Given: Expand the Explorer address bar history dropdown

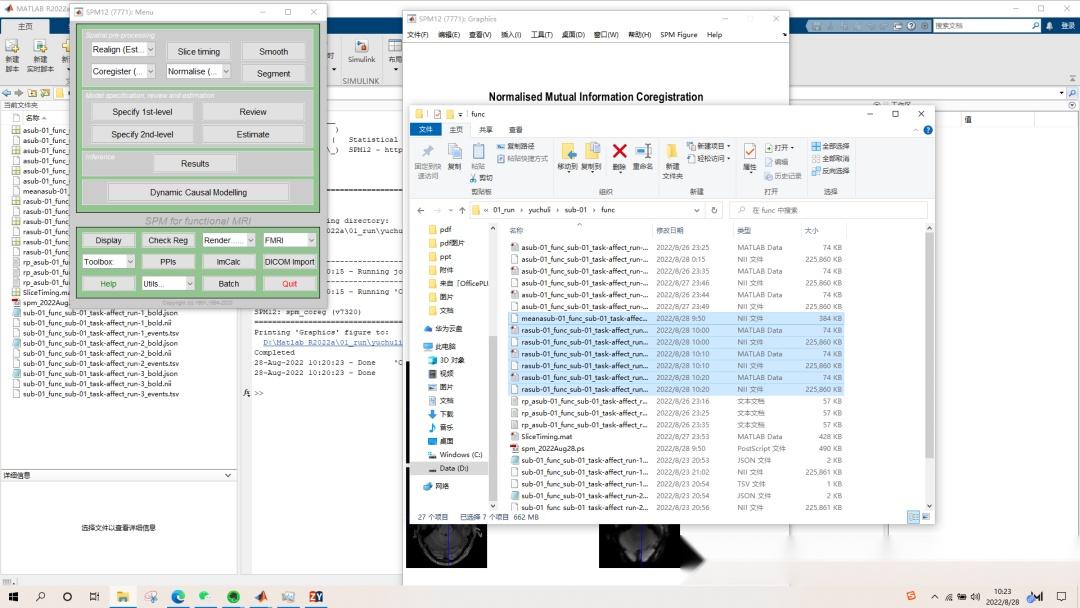Looking at the screenshot, I should click(696, 210).
